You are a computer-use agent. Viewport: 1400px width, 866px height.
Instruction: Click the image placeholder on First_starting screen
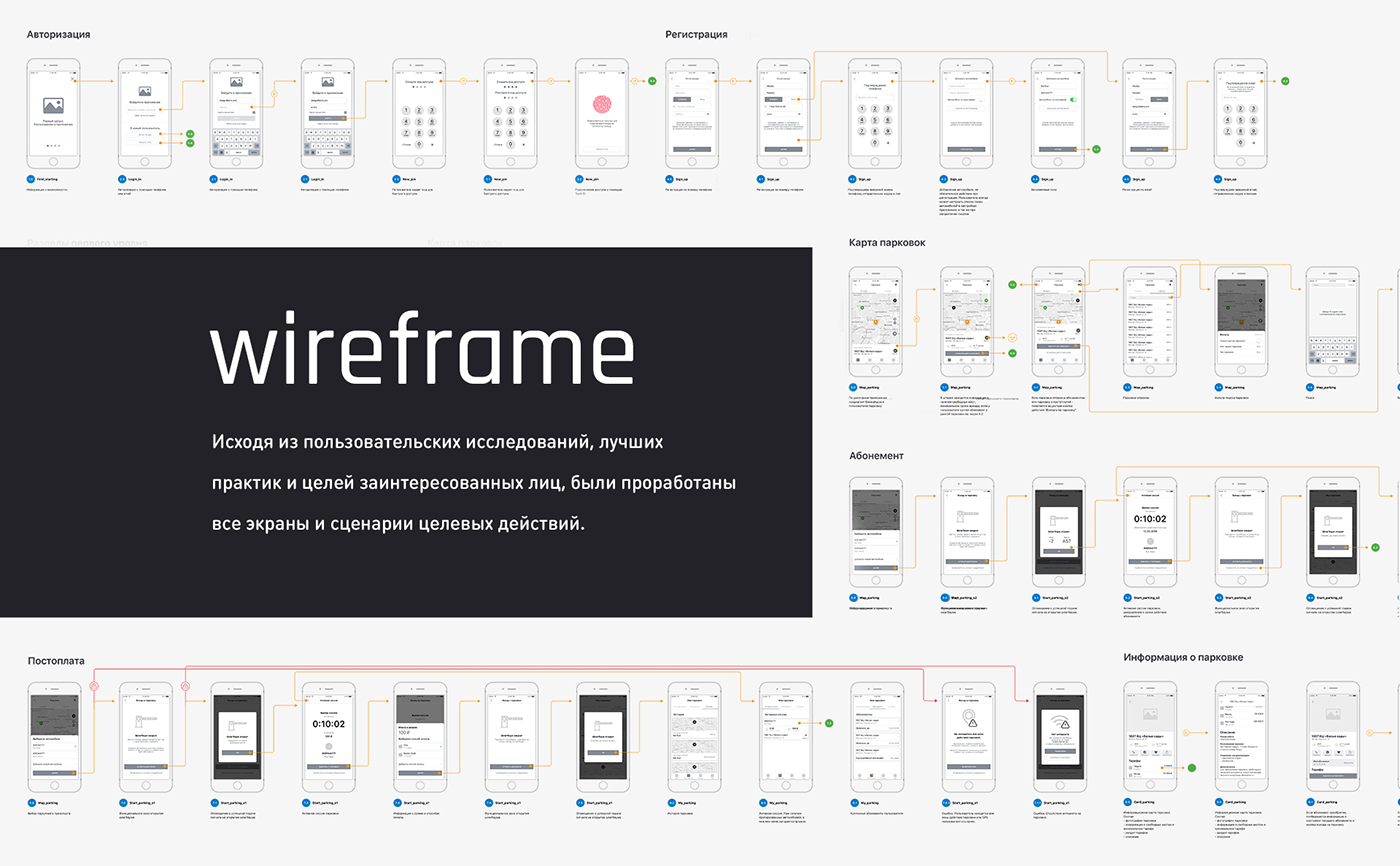(x=52, y=104)
